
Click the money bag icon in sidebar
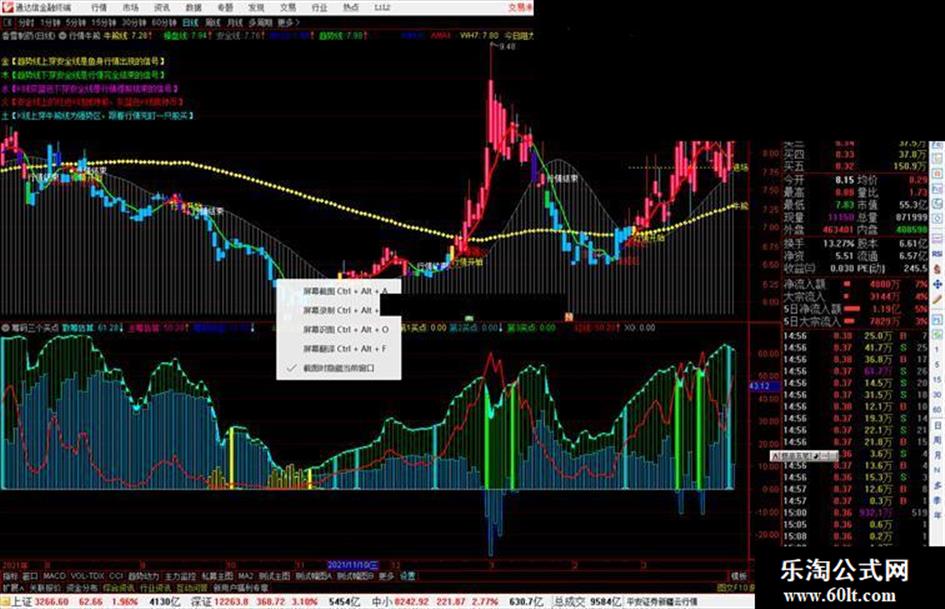coord(937,269)
